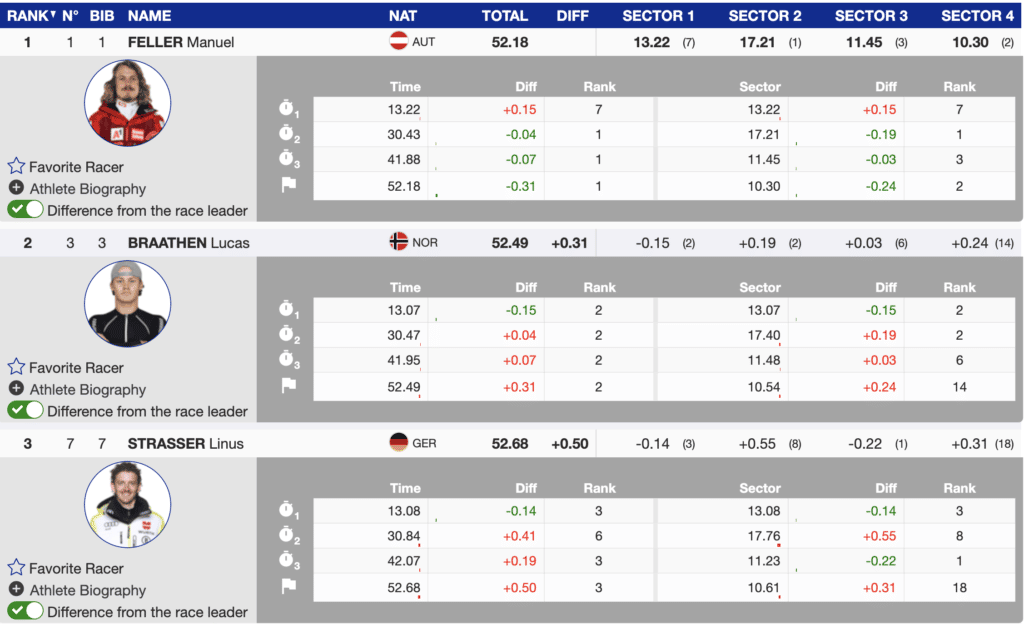Screen dimensions: 1024x624
Task: Click the Austria flag icon next to AUT
Action: tap(399, 42)
